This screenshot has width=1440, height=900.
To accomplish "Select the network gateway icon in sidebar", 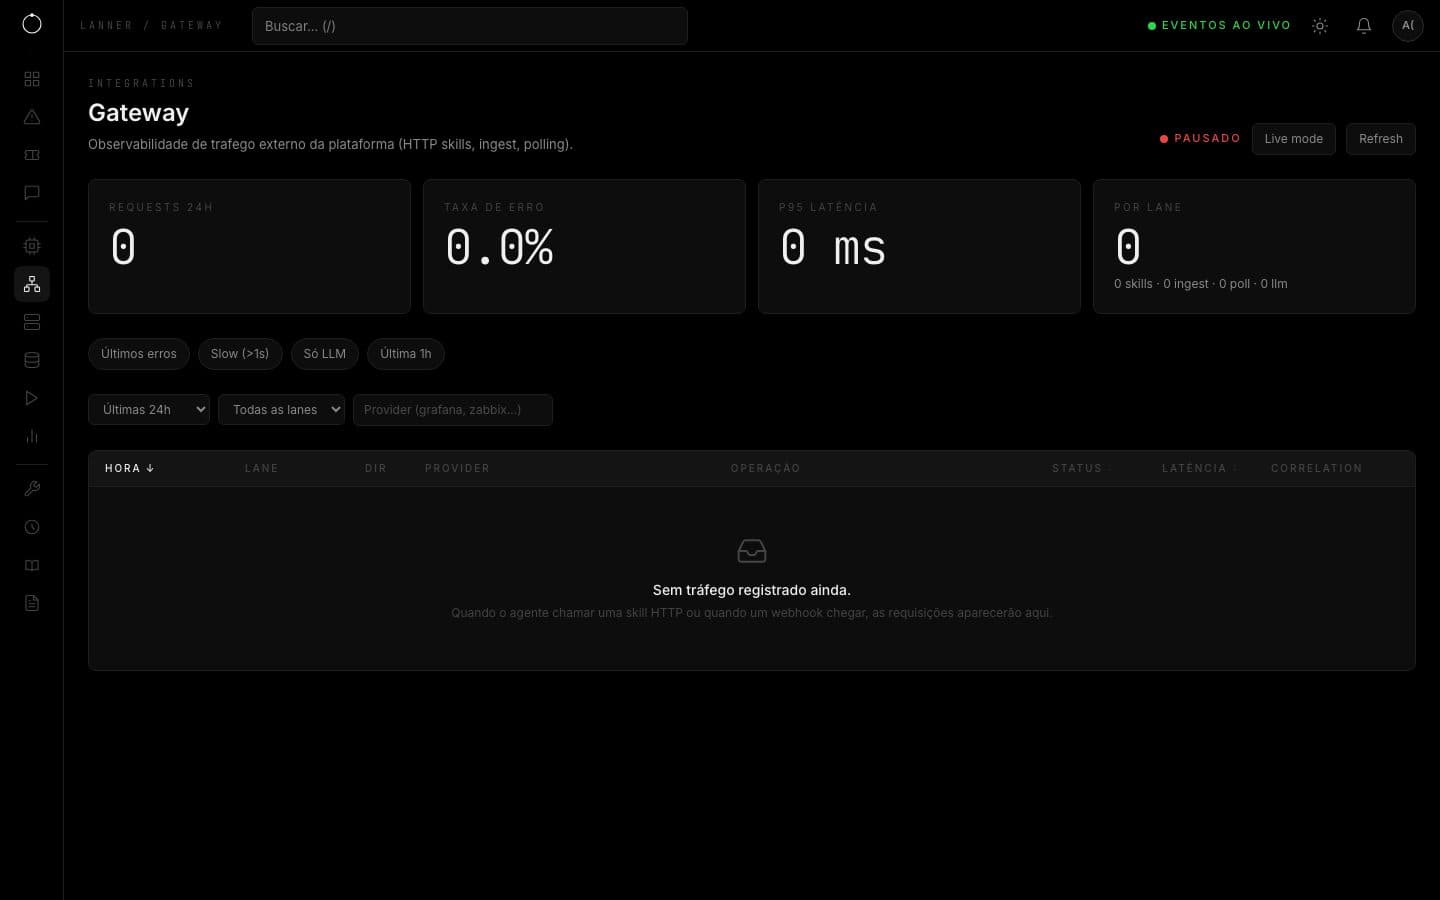I will [x=32, y=284].
